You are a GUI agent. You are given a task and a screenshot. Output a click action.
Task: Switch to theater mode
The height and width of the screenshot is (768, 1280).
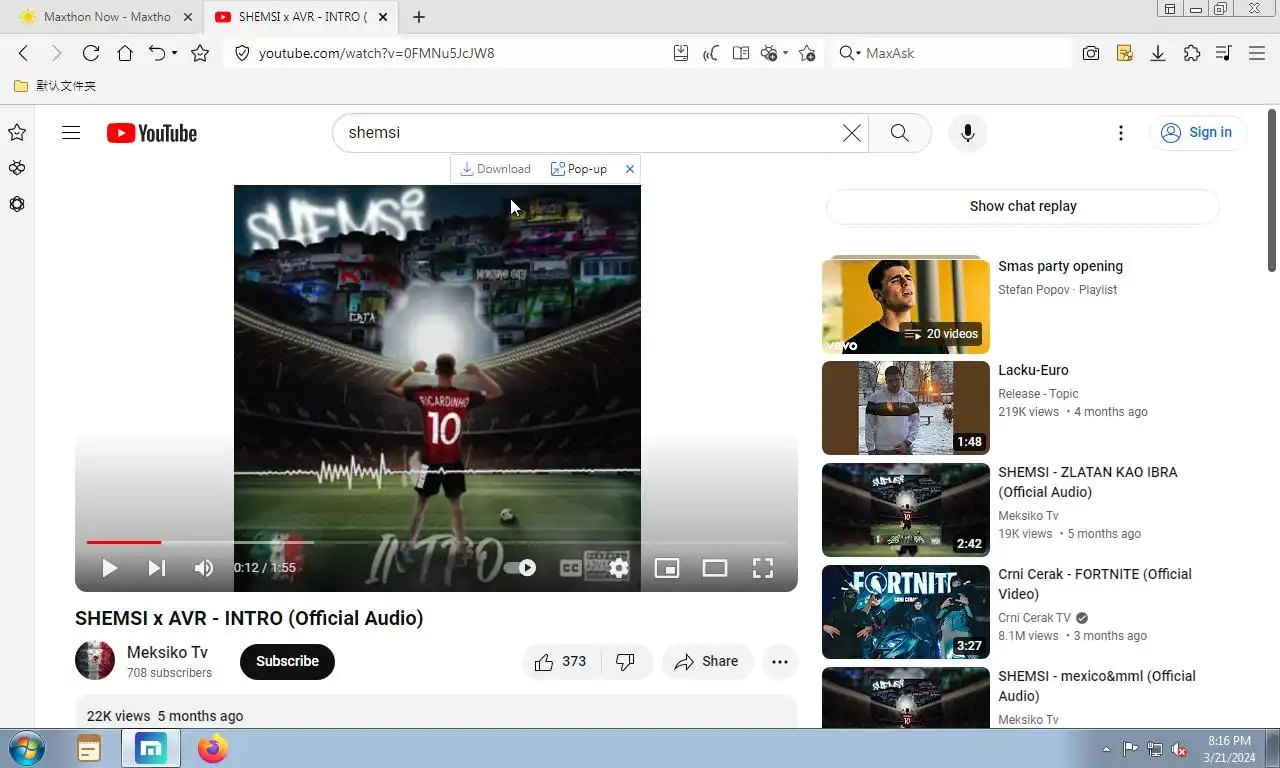click(x=715, y=568)
